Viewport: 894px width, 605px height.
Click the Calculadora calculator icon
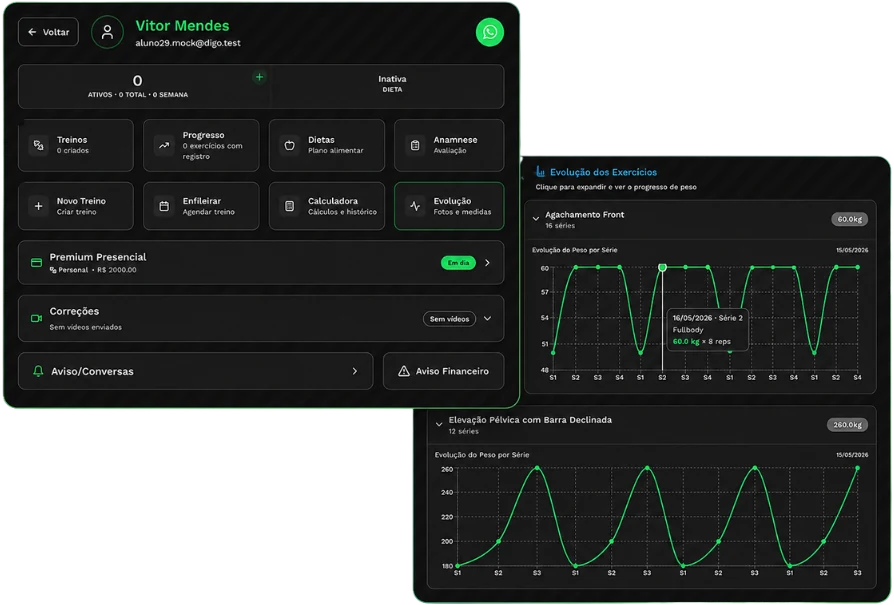coord(290,206)
